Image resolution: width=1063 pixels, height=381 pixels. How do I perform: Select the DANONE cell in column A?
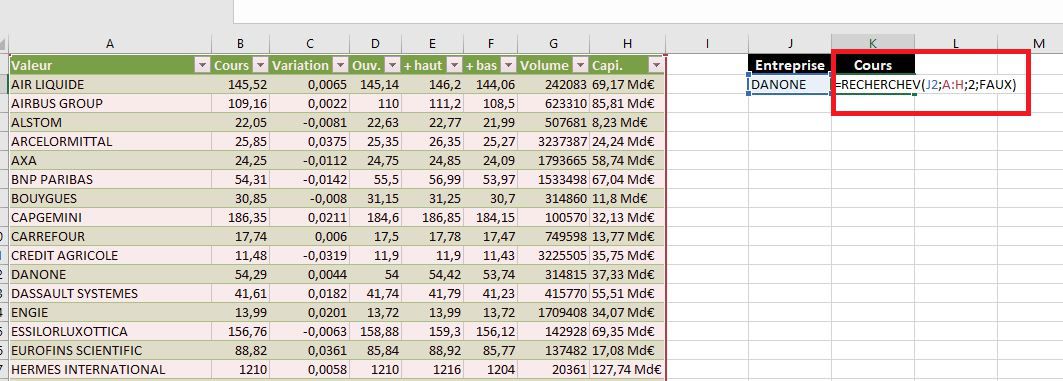(x=110, y=275)
